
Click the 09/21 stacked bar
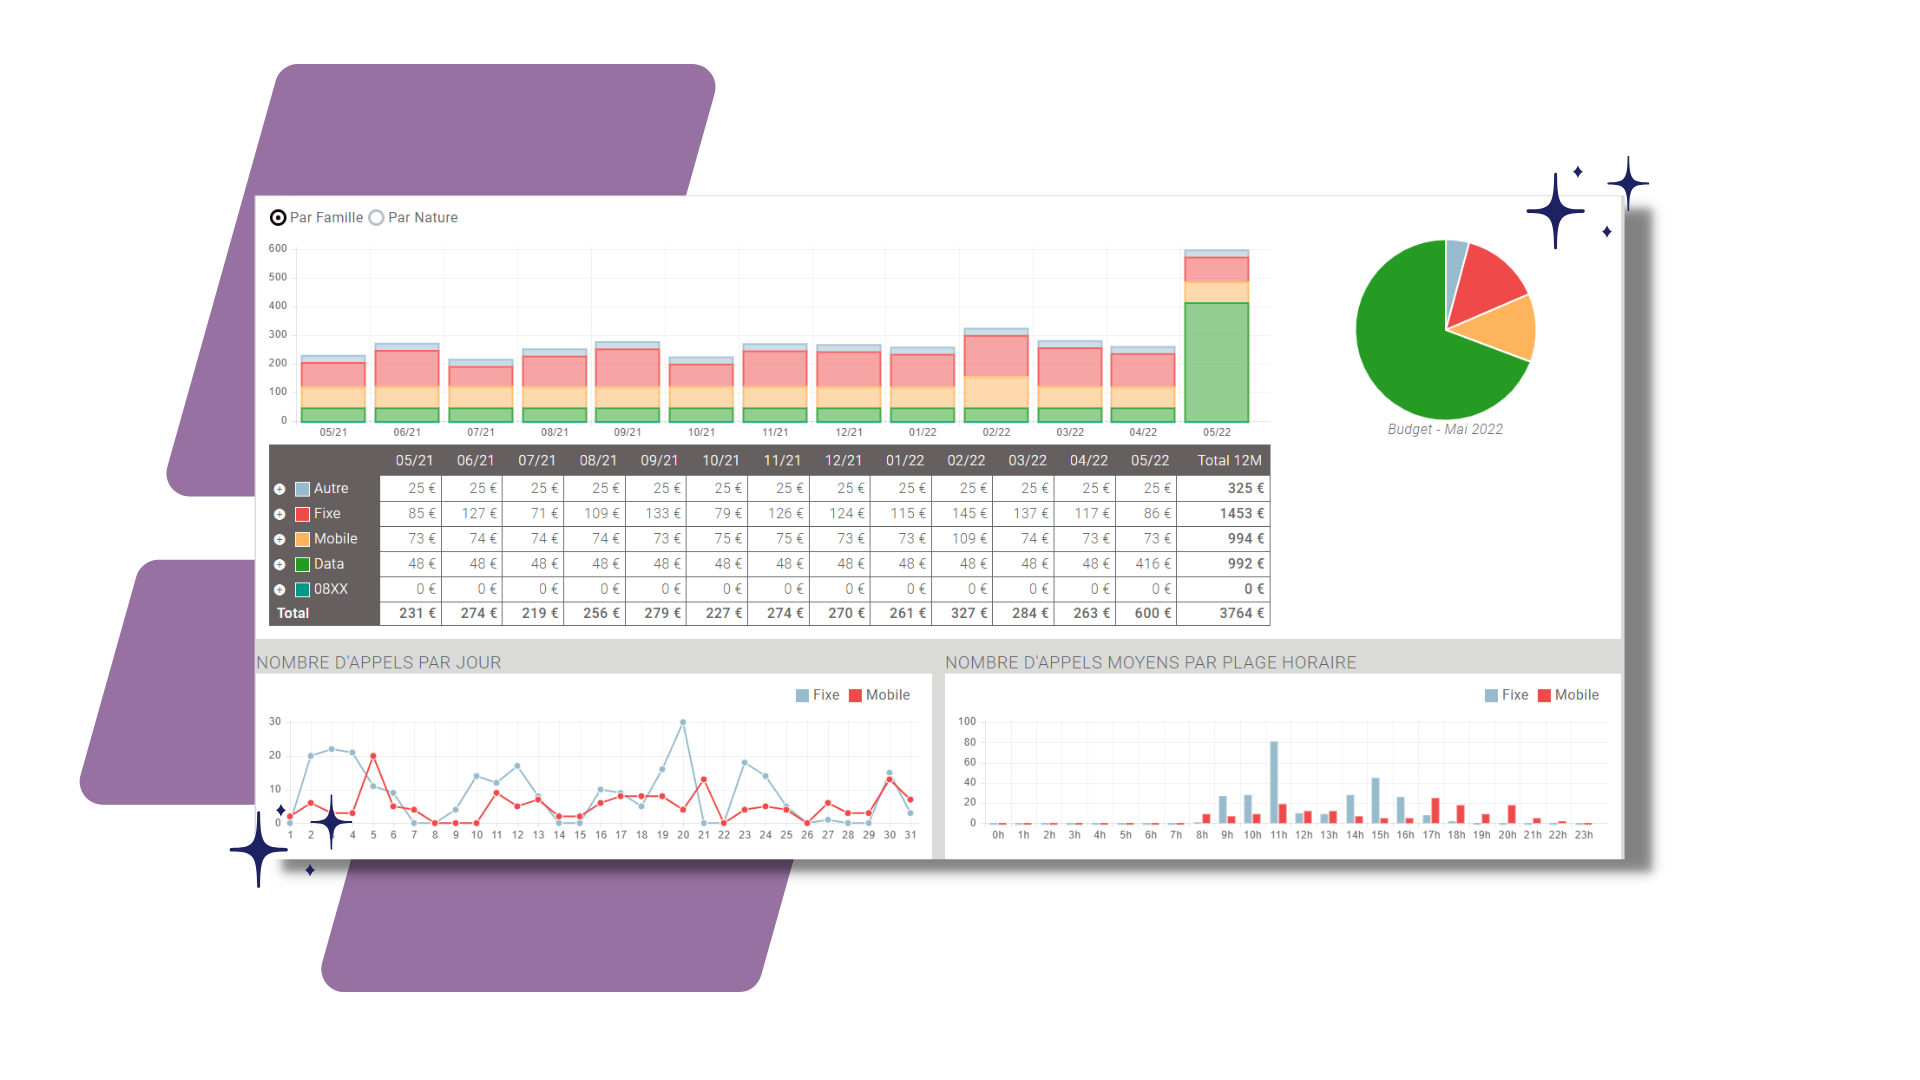627,382
